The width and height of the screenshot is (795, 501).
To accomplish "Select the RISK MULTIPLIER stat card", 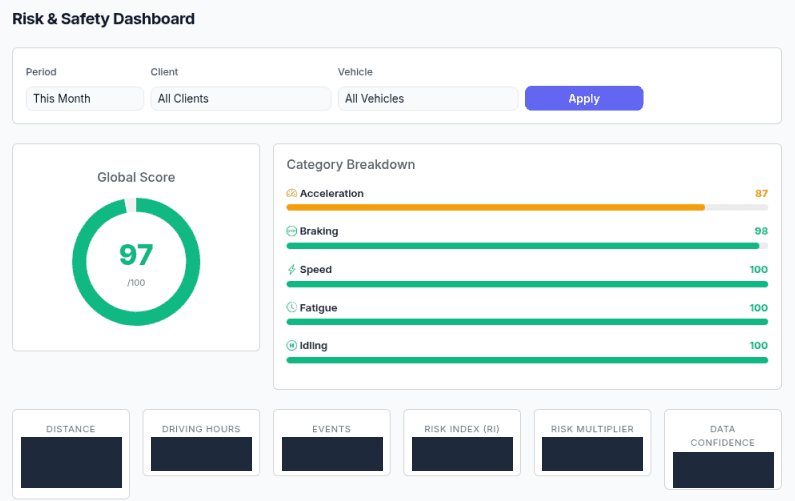I will [x=592, y=443].
